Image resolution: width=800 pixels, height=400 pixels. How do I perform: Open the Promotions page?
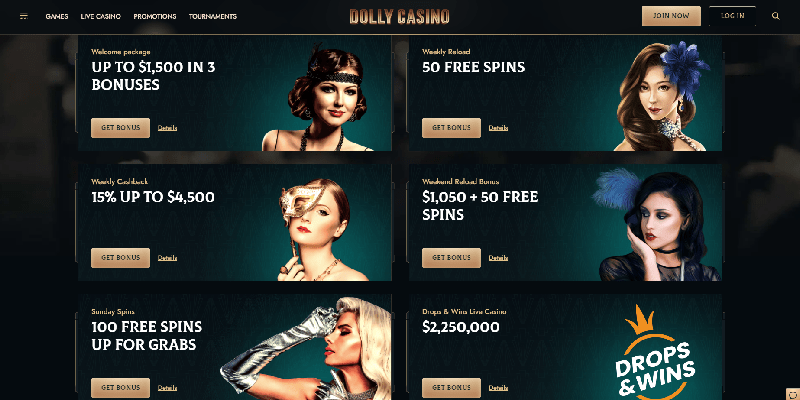pos(155,16)
